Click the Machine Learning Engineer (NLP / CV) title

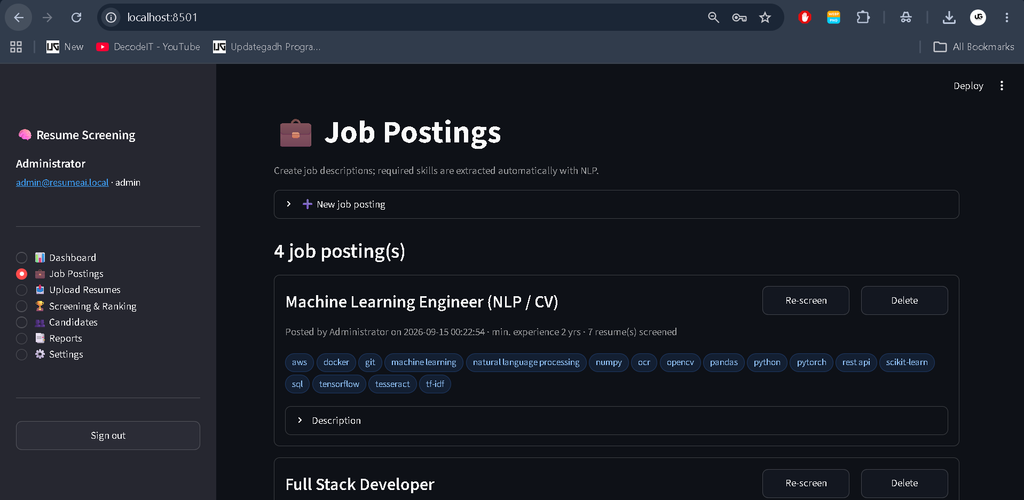tap(422, 302)
